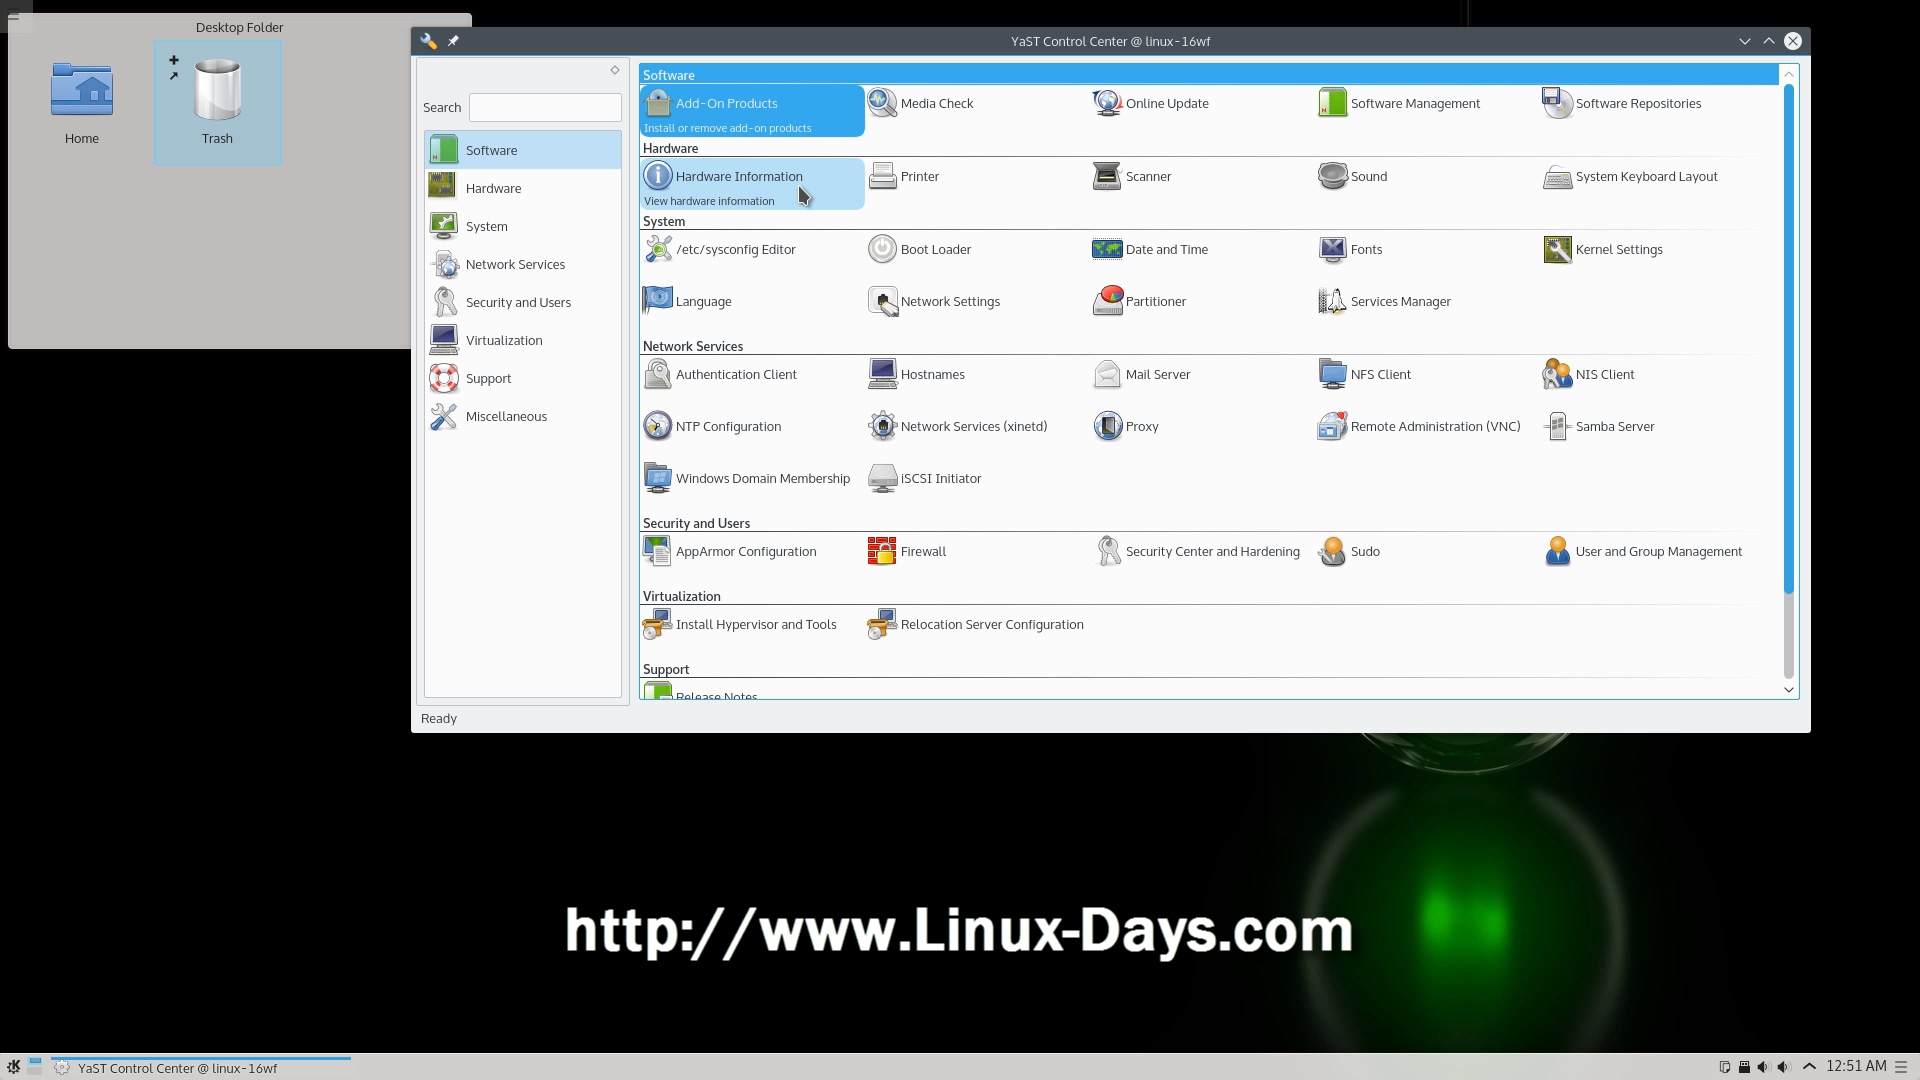Open Windows Domain Membership
1920x1080 pixels.
click(747, 478)
